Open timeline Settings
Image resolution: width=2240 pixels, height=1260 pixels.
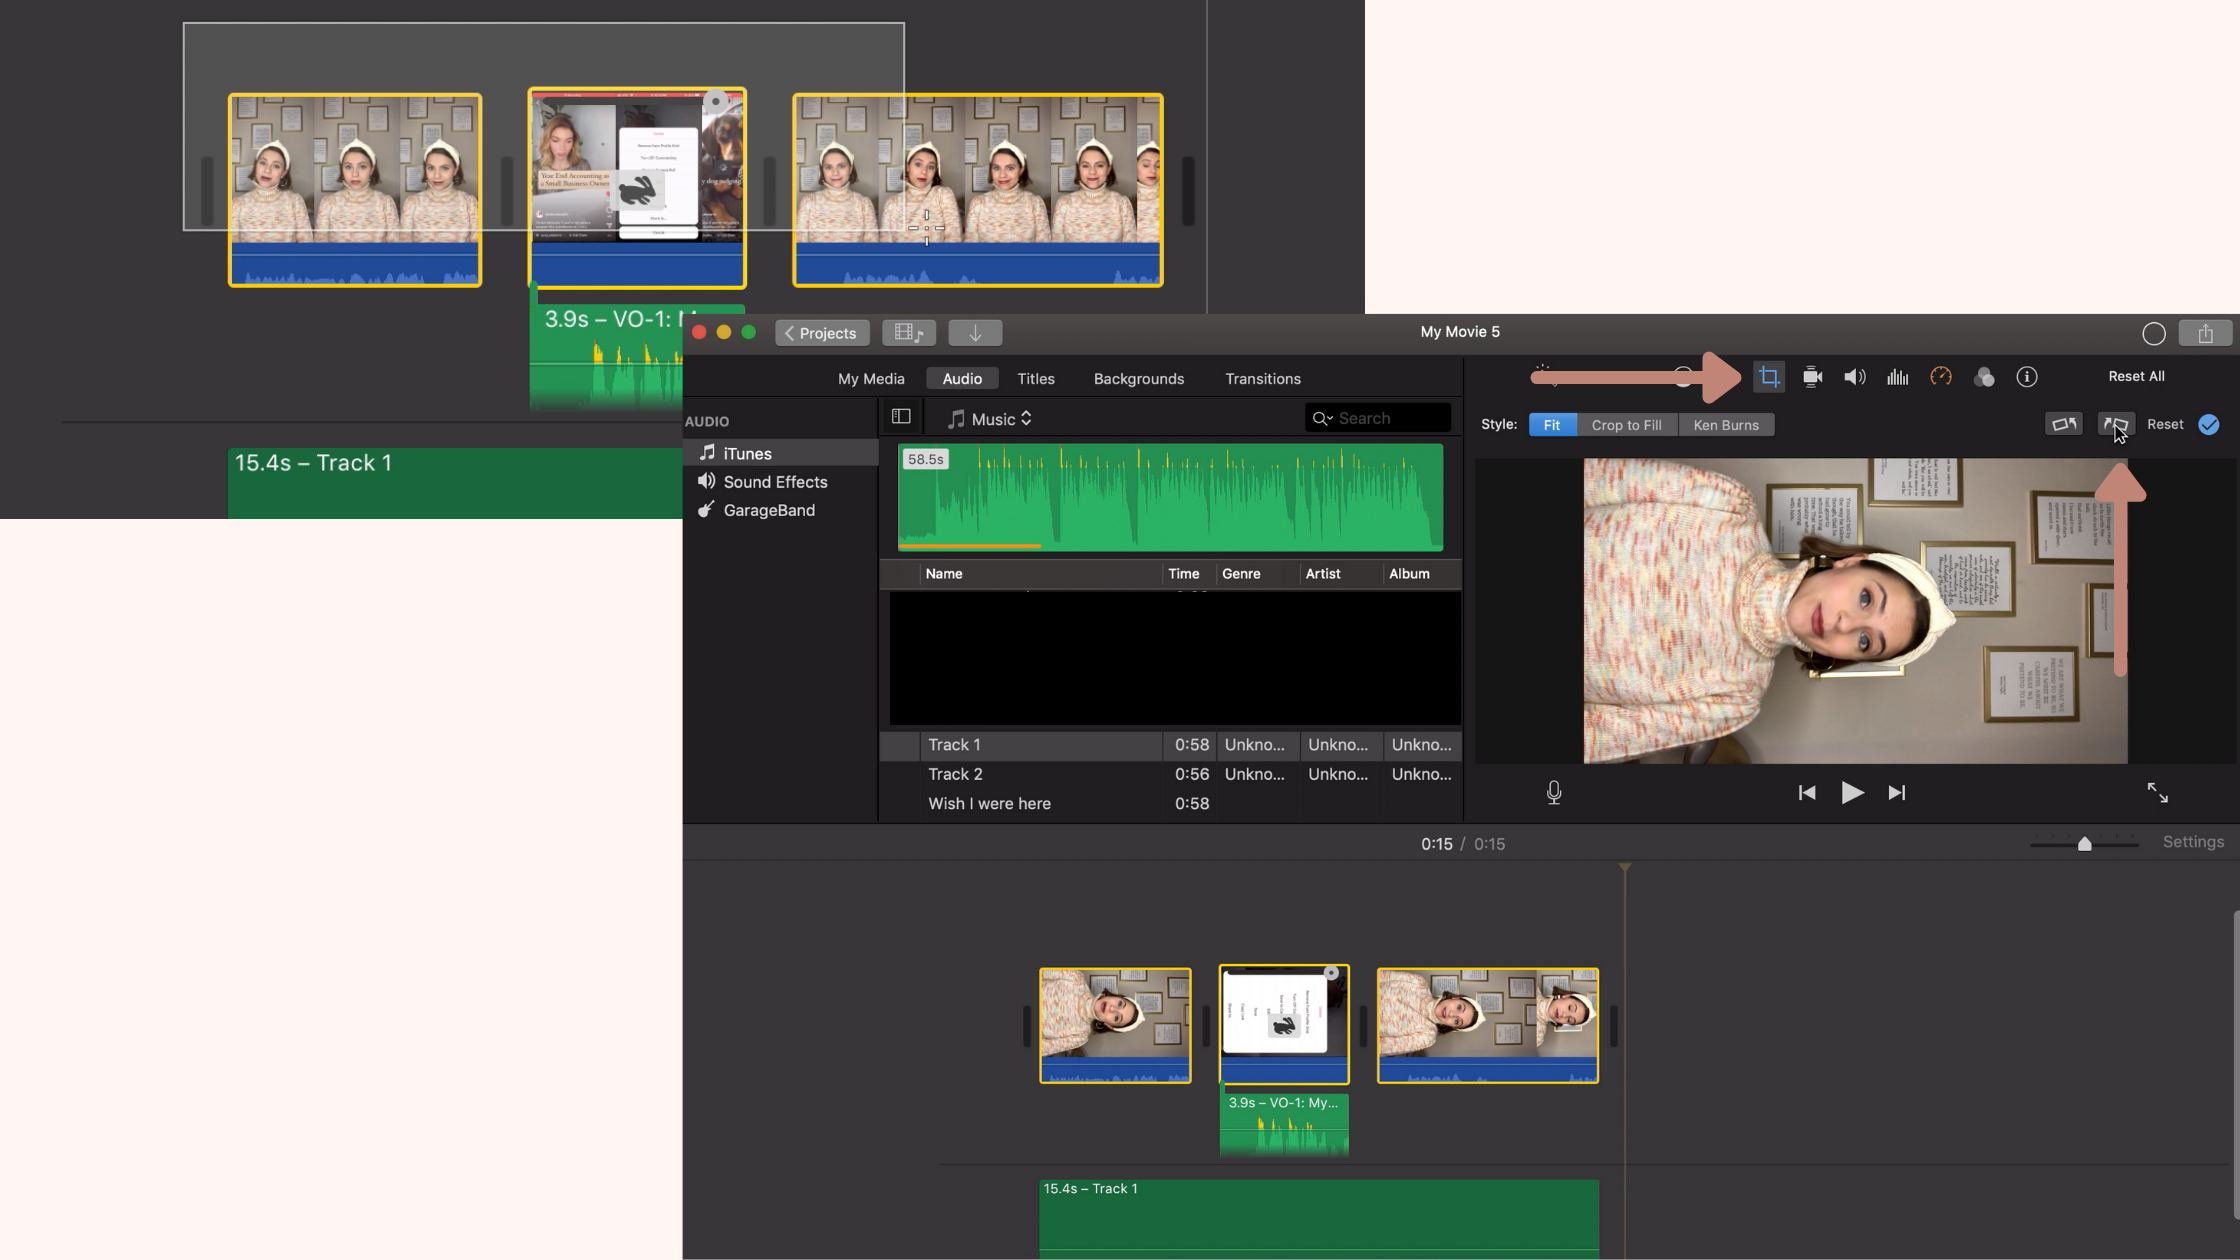[2193, 842]
